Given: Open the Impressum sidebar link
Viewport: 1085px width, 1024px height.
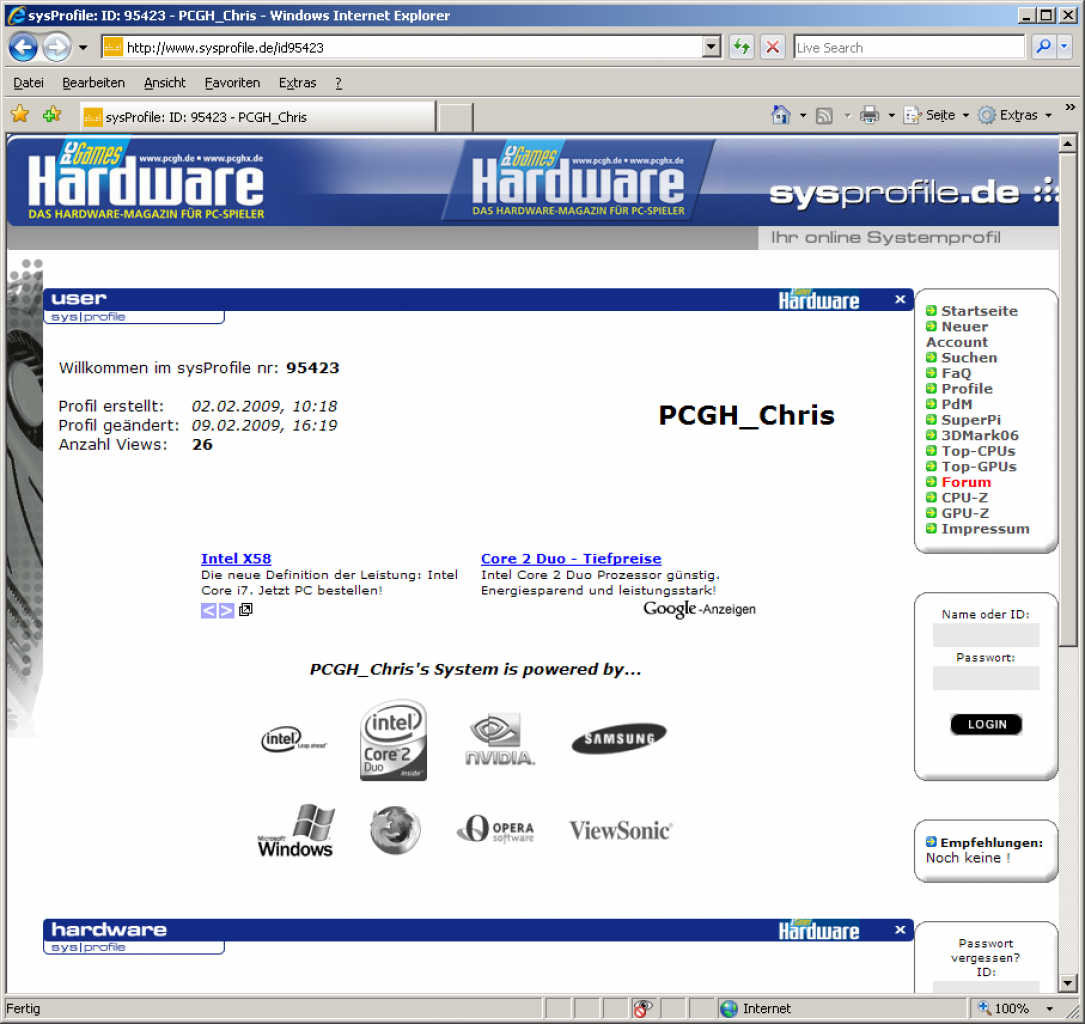Looking at the screenshot, I should click(985, 529).
